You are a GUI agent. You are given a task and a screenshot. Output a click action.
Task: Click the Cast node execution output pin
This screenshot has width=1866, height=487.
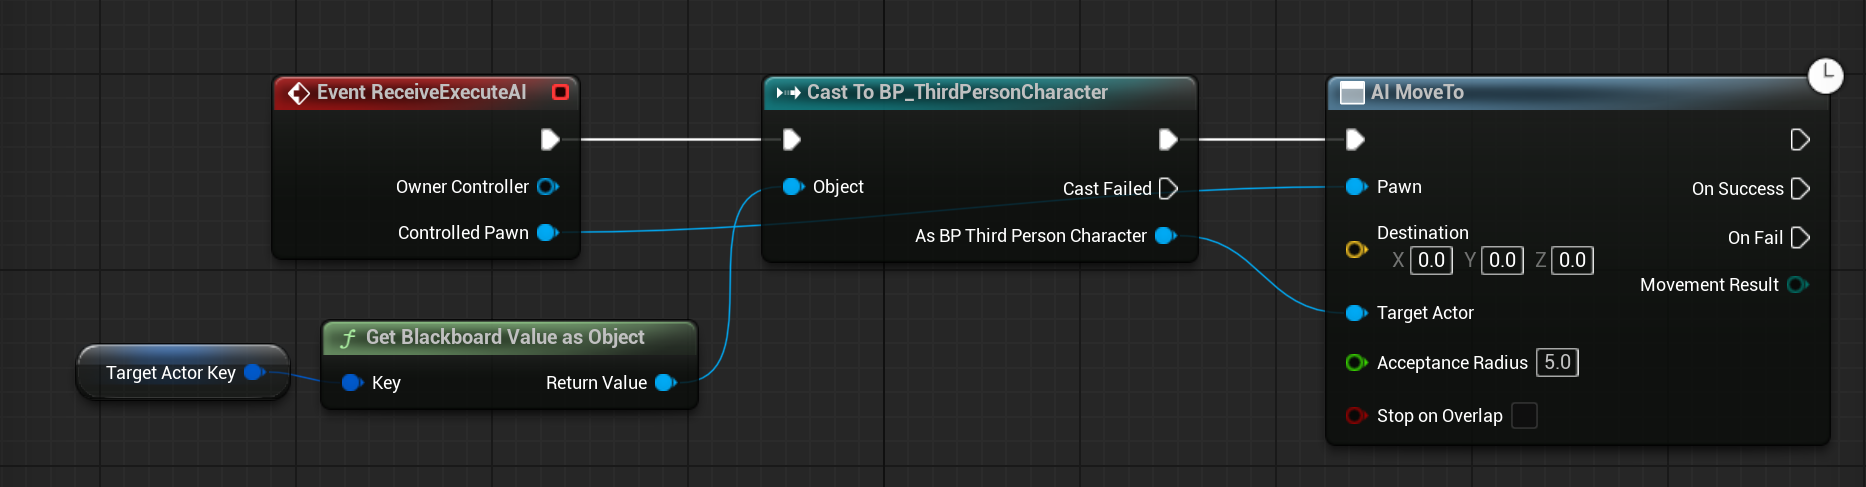(x=1168, y=139)
